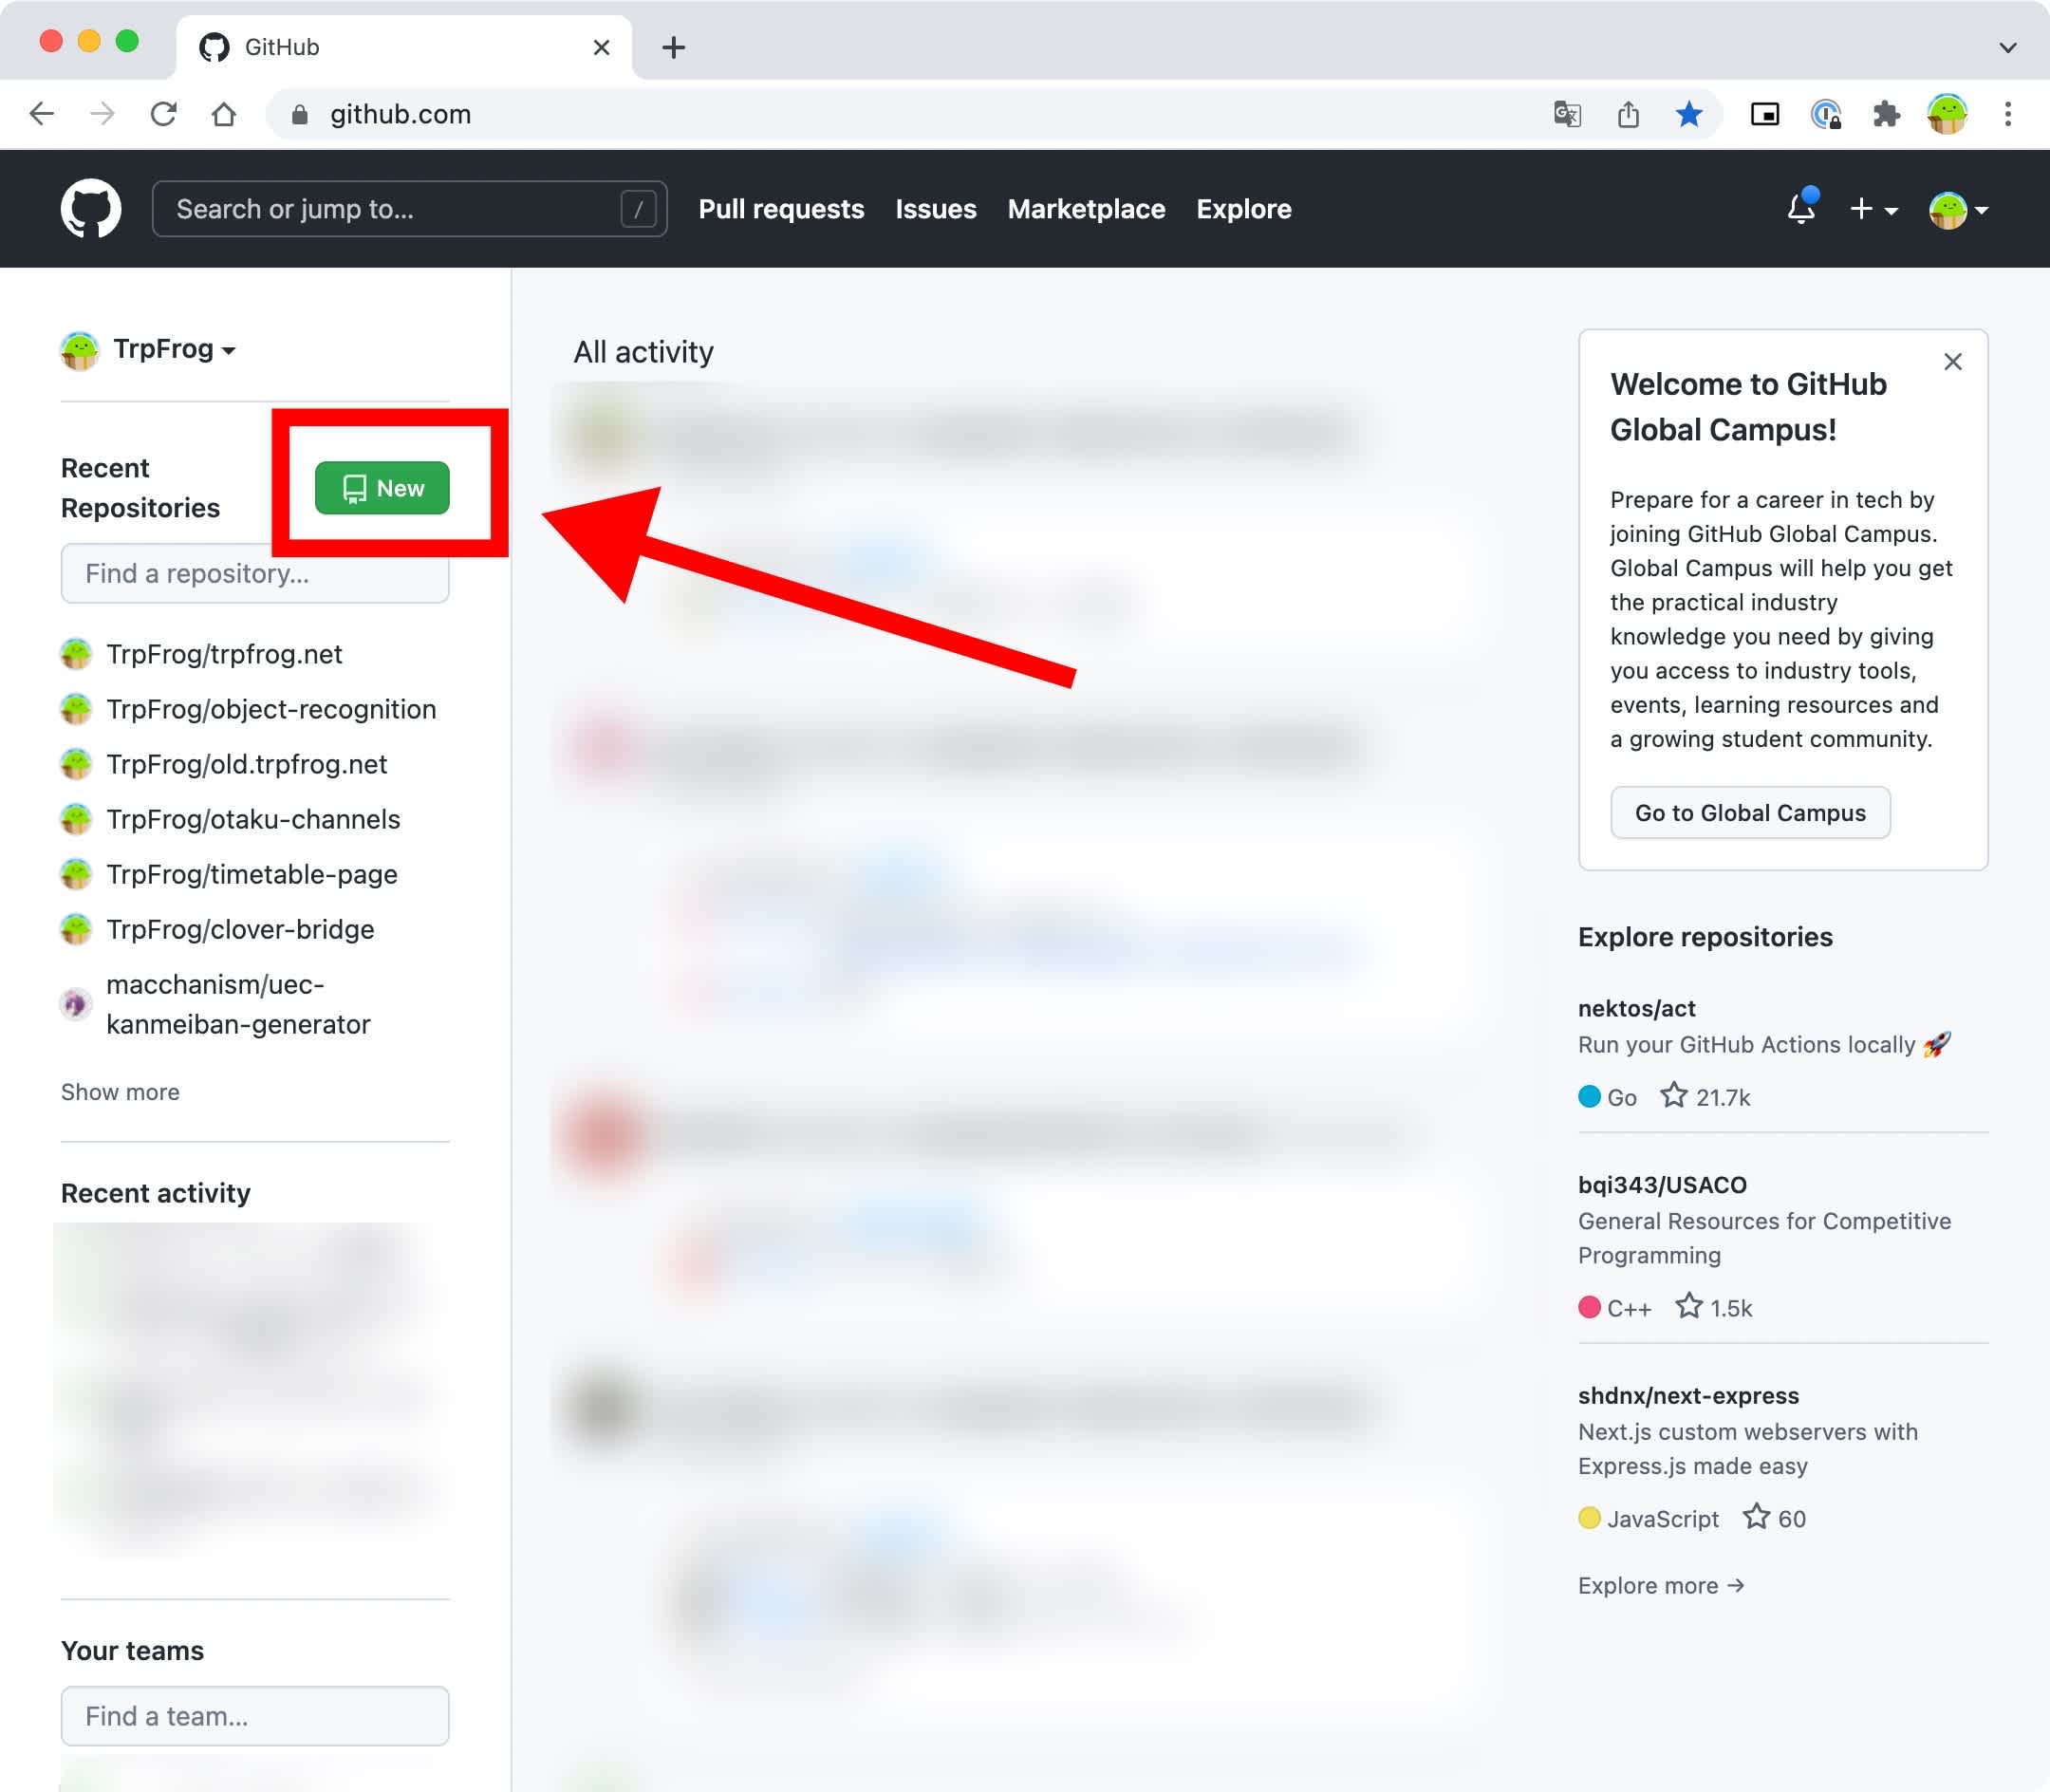The image size is (2050, 1792).
Task: Go to Pull requests
Action: click(781, 209)
